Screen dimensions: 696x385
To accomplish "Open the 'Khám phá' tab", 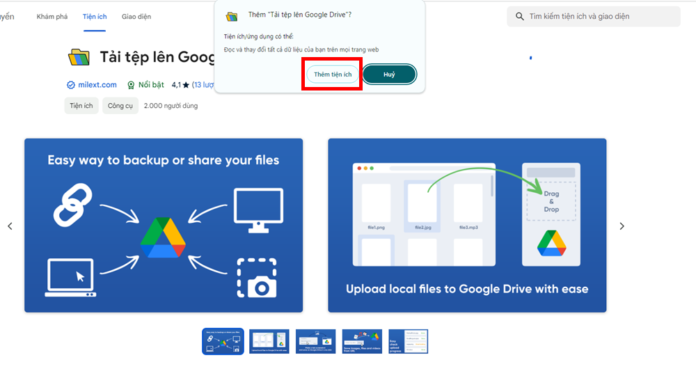I will pyautogui.click(x=52, y=16).
